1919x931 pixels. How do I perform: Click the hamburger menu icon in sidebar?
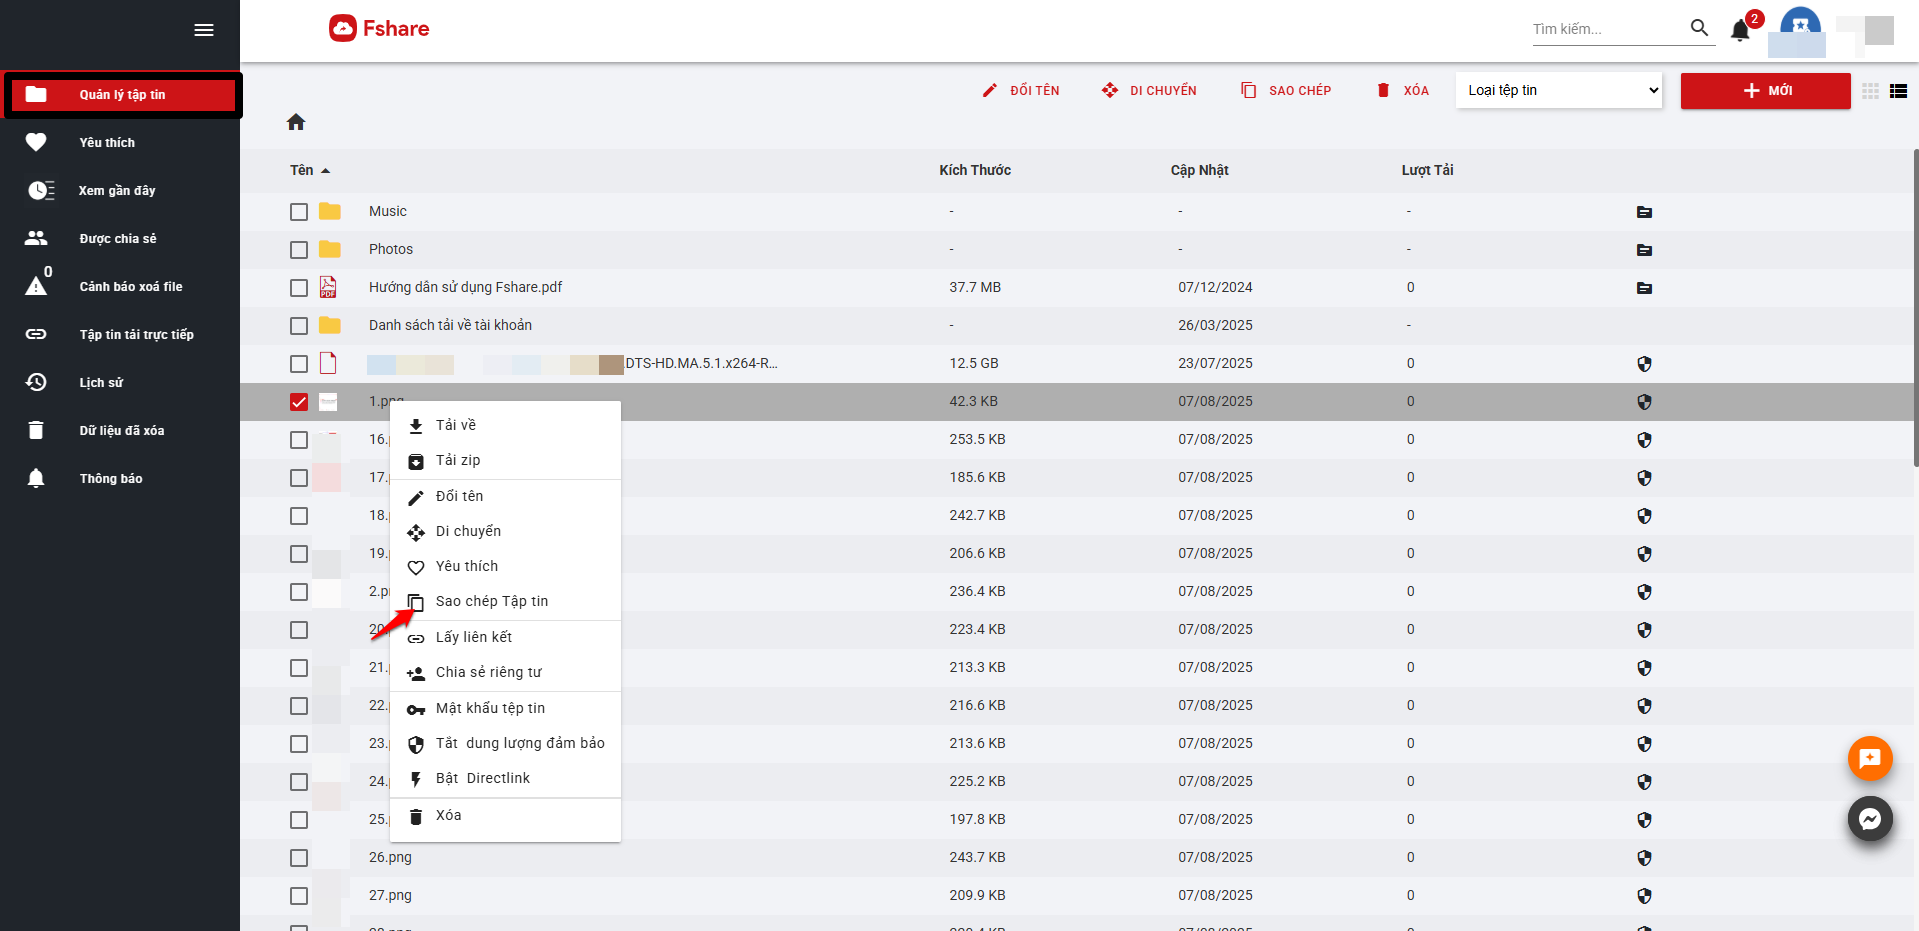click(204, 30)
